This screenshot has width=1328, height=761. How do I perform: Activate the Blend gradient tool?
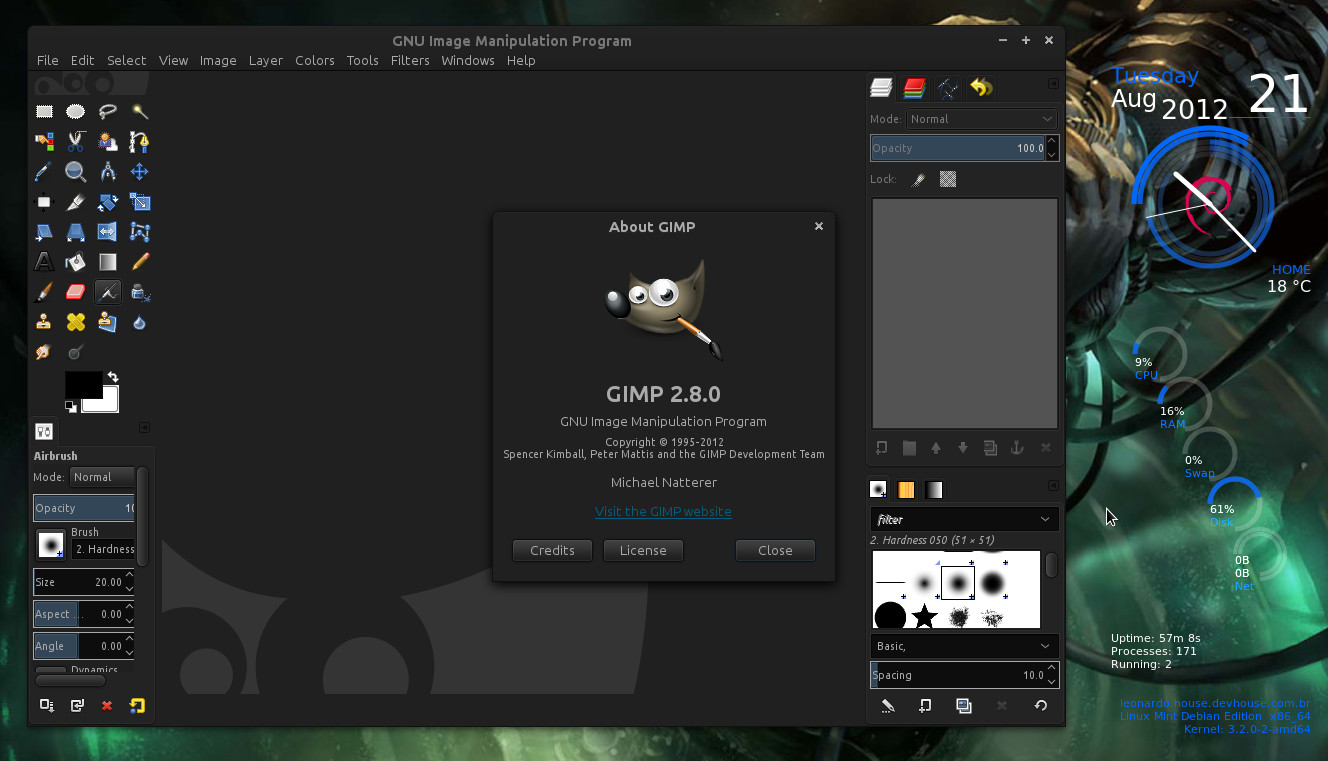[x=108, y=262]
